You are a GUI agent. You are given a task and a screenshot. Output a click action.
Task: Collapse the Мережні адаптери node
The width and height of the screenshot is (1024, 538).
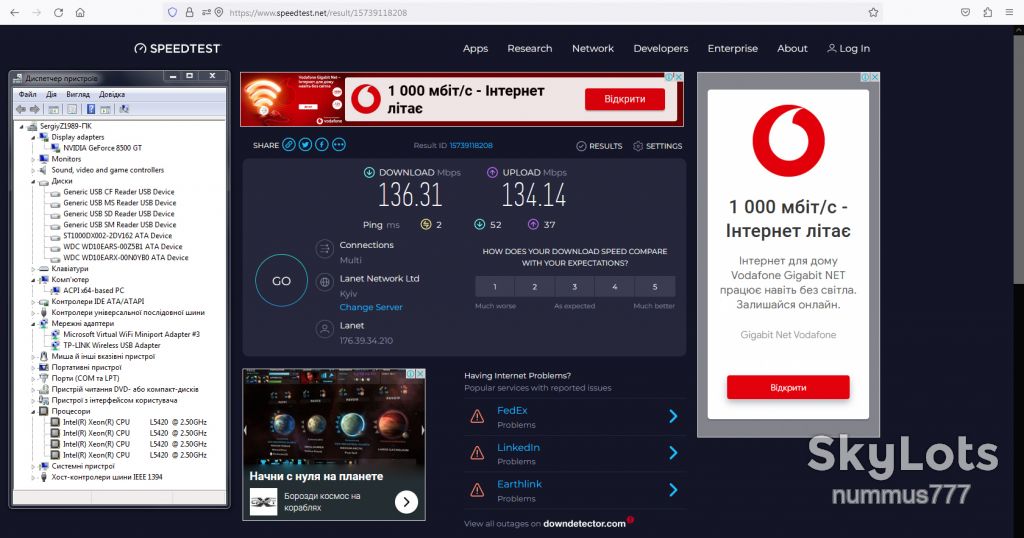(x=33, y=323)
